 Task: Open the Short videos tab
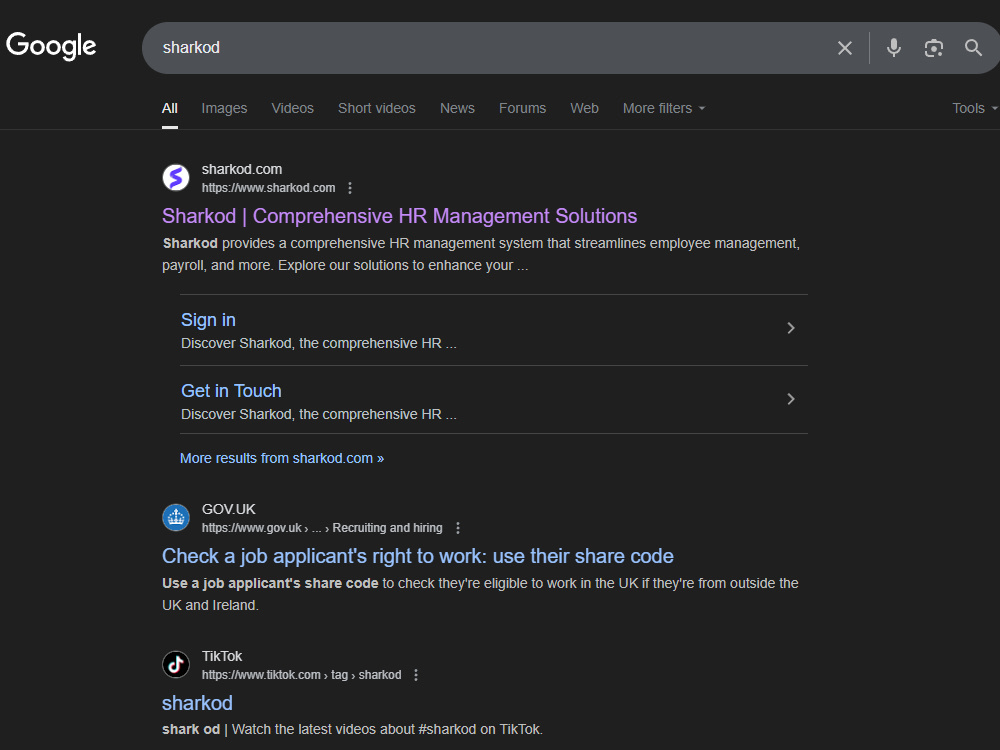(x=377, y=108)
